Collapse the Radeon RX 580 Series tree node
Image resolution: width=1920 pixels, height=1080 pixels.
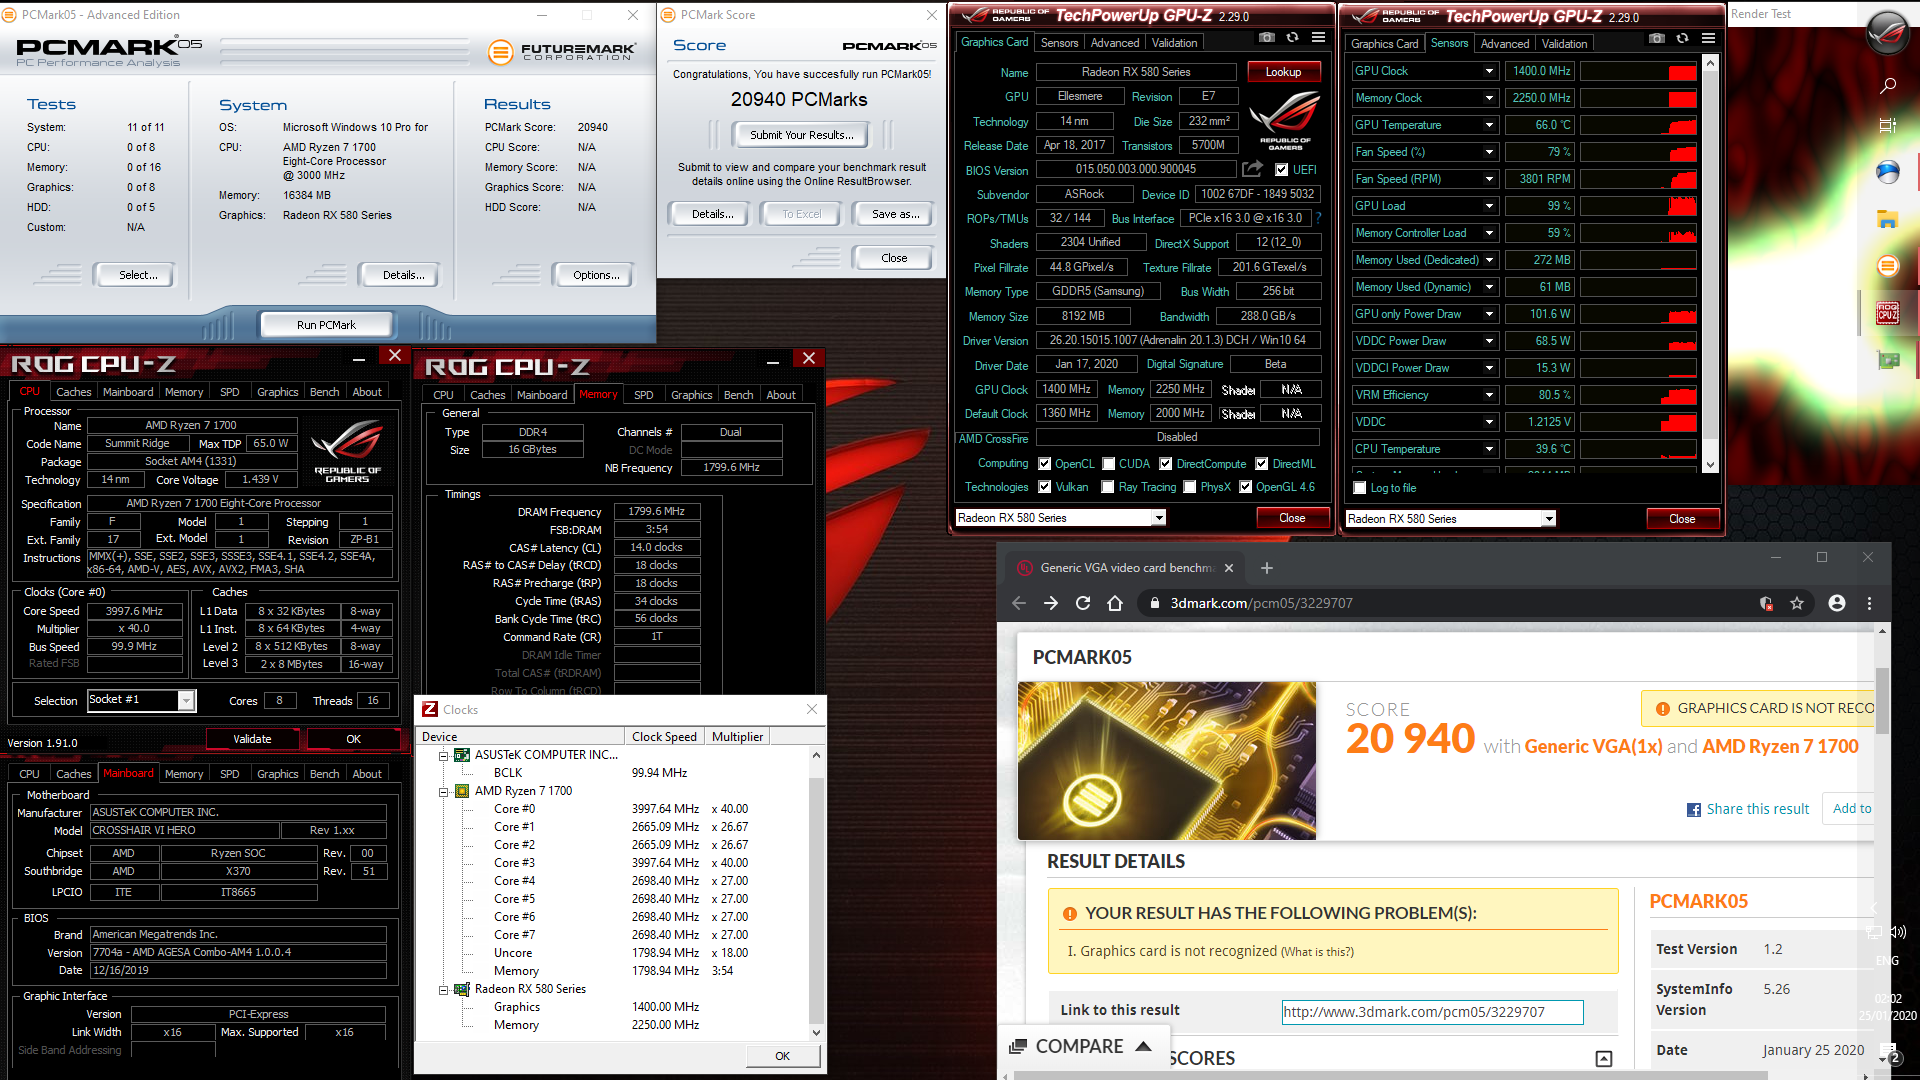(x=443, y=989)
